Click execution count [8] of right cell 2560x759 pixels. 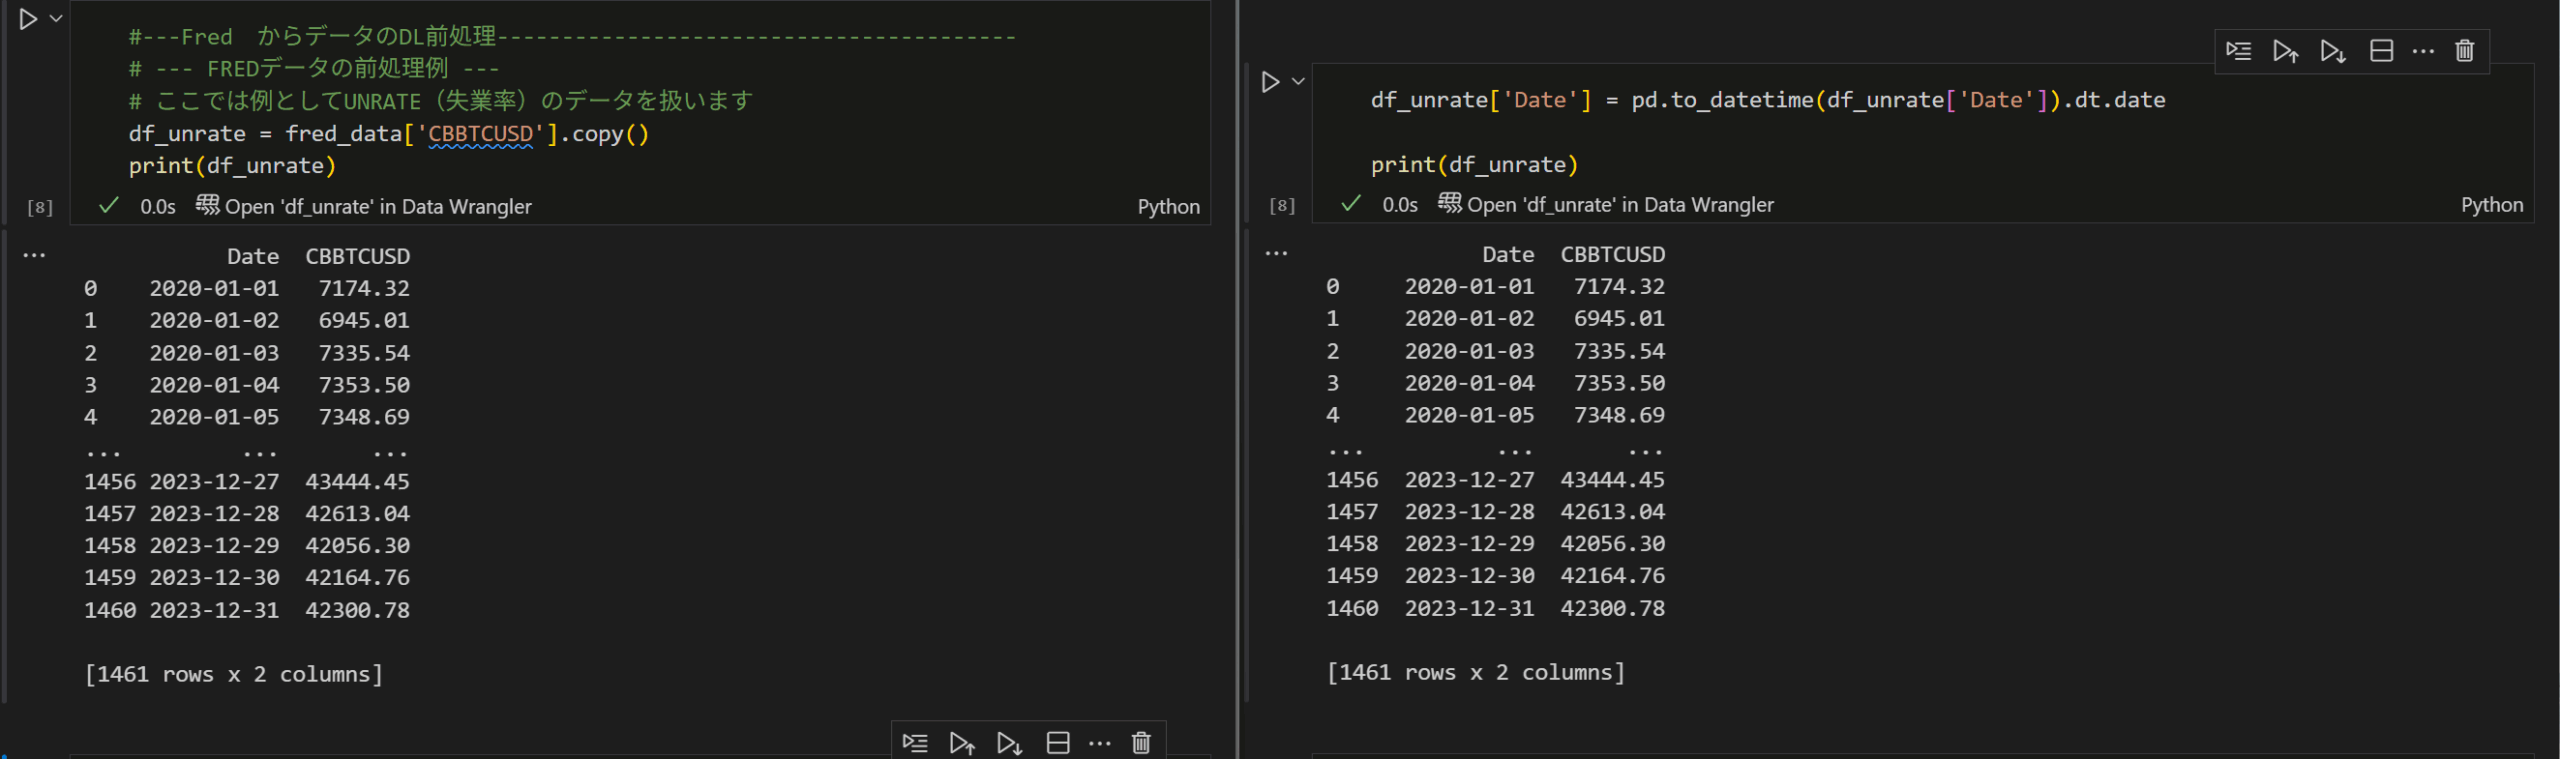(x=1282, y=206)
